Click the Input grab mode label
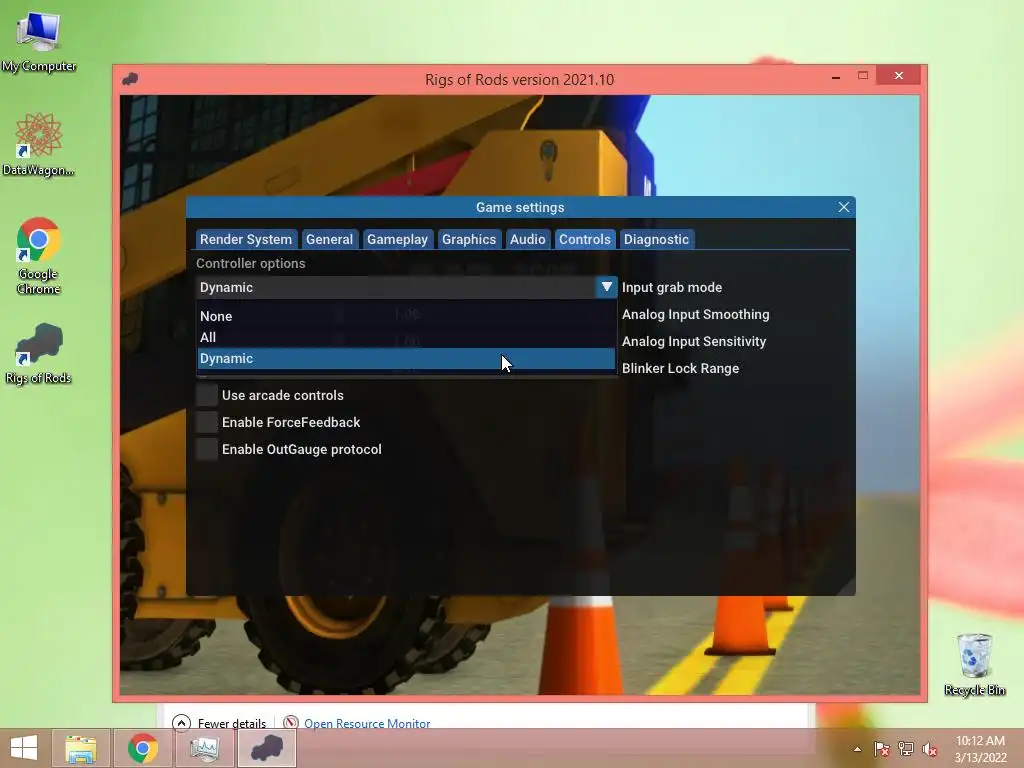Screen dimensions: 1024x768 (x=672, y=287)
